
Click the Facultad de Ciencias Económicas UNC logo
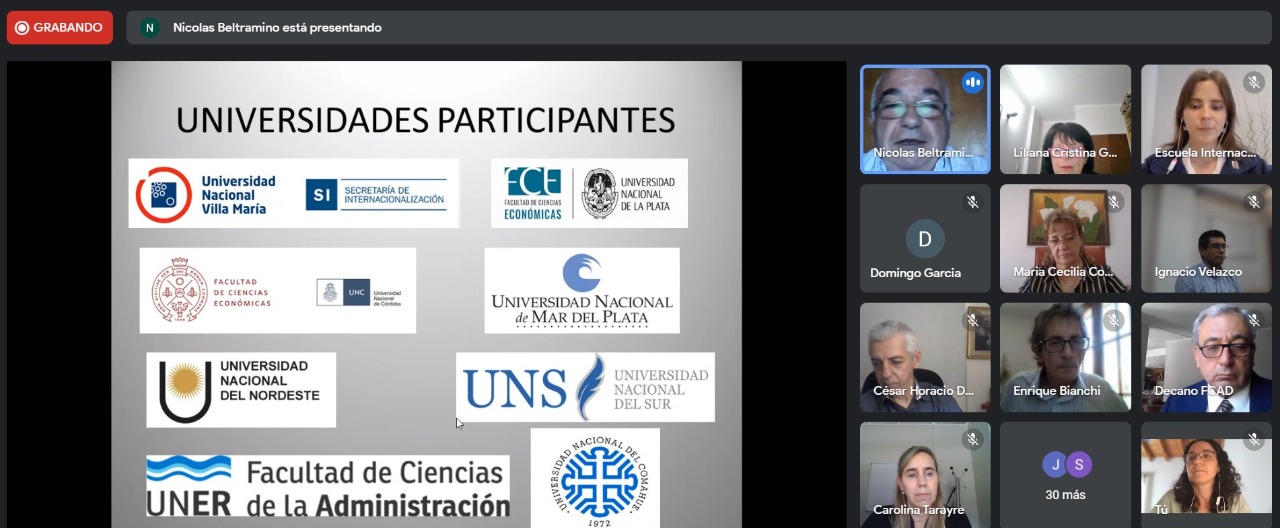pyautogui.click(x=277, y=290)
